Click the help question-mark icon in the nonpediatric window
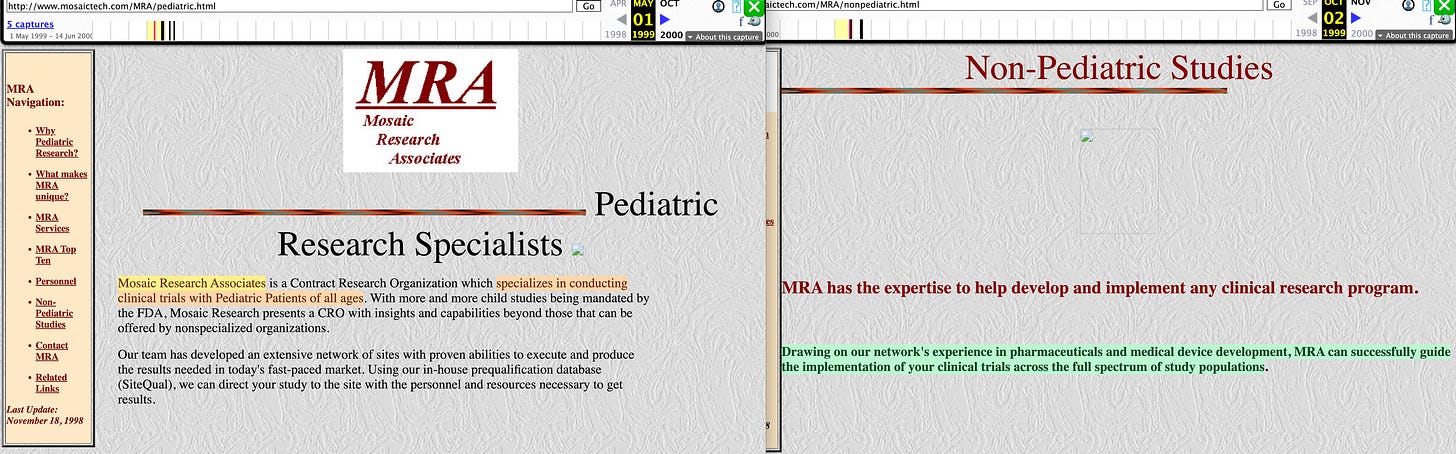This screenshot has width=1456, height=454. click(1429, 6)
